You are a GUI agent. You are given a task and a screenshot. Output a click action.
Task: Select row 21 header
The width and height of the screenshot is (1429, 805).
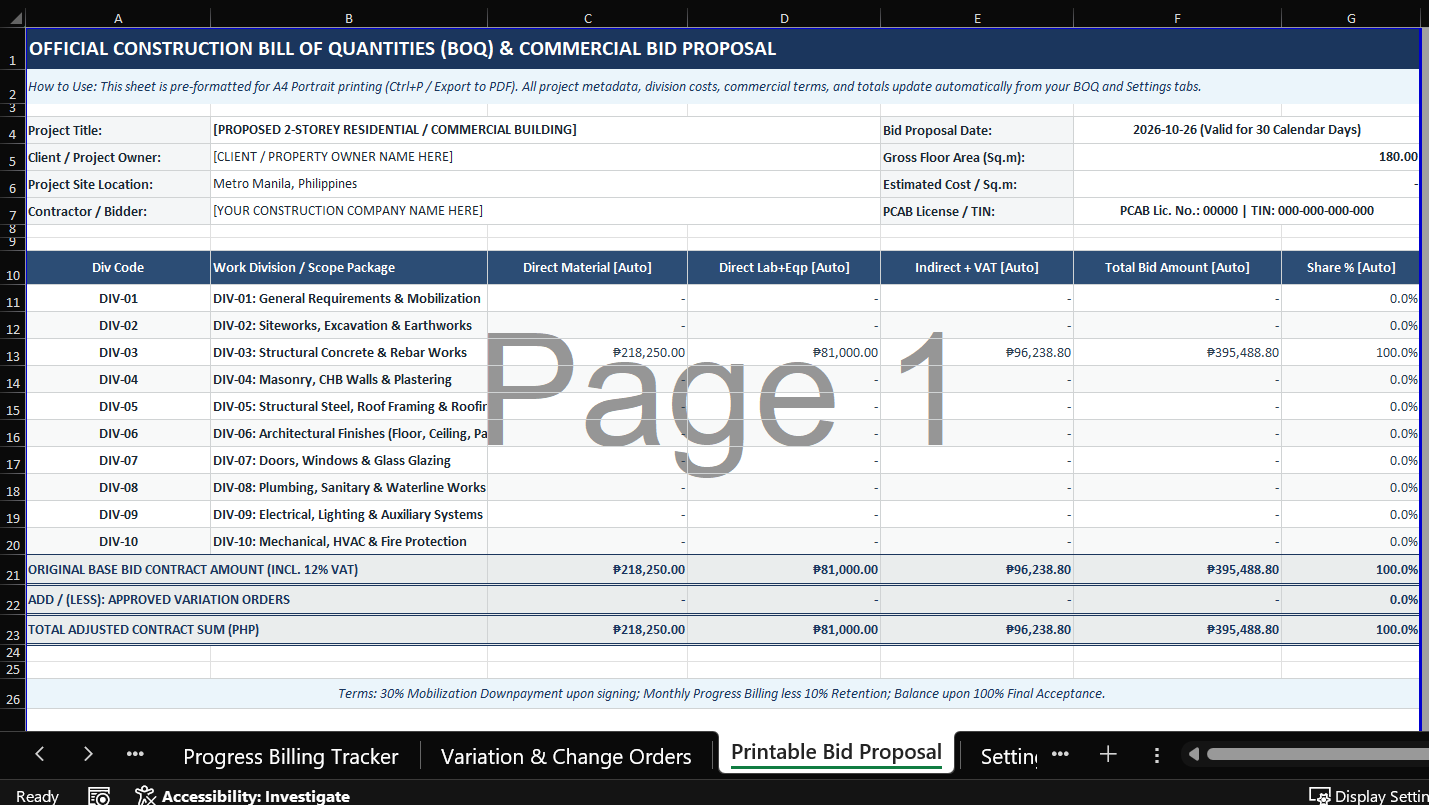[x=13, y=569]
